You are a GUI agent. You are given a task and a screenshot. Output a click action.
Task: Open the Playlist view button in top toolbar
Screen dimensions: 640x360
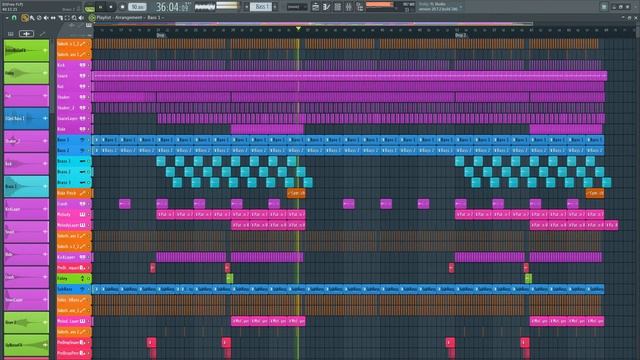point(316,7)
